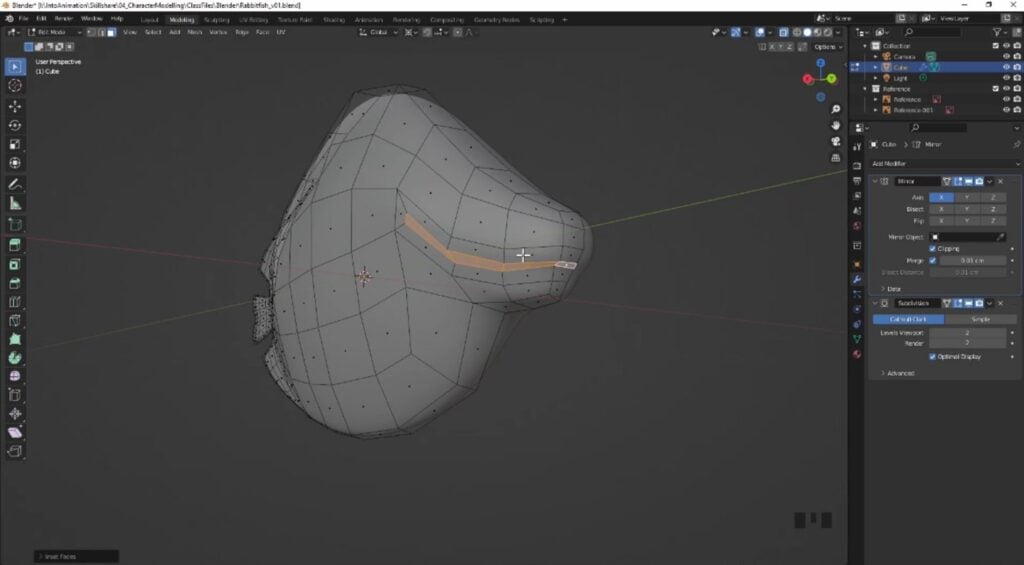The height and width of the screenshot is (565, 1024).
Task: Select the Simple subdivision type button
Action: tap(980, 319)
